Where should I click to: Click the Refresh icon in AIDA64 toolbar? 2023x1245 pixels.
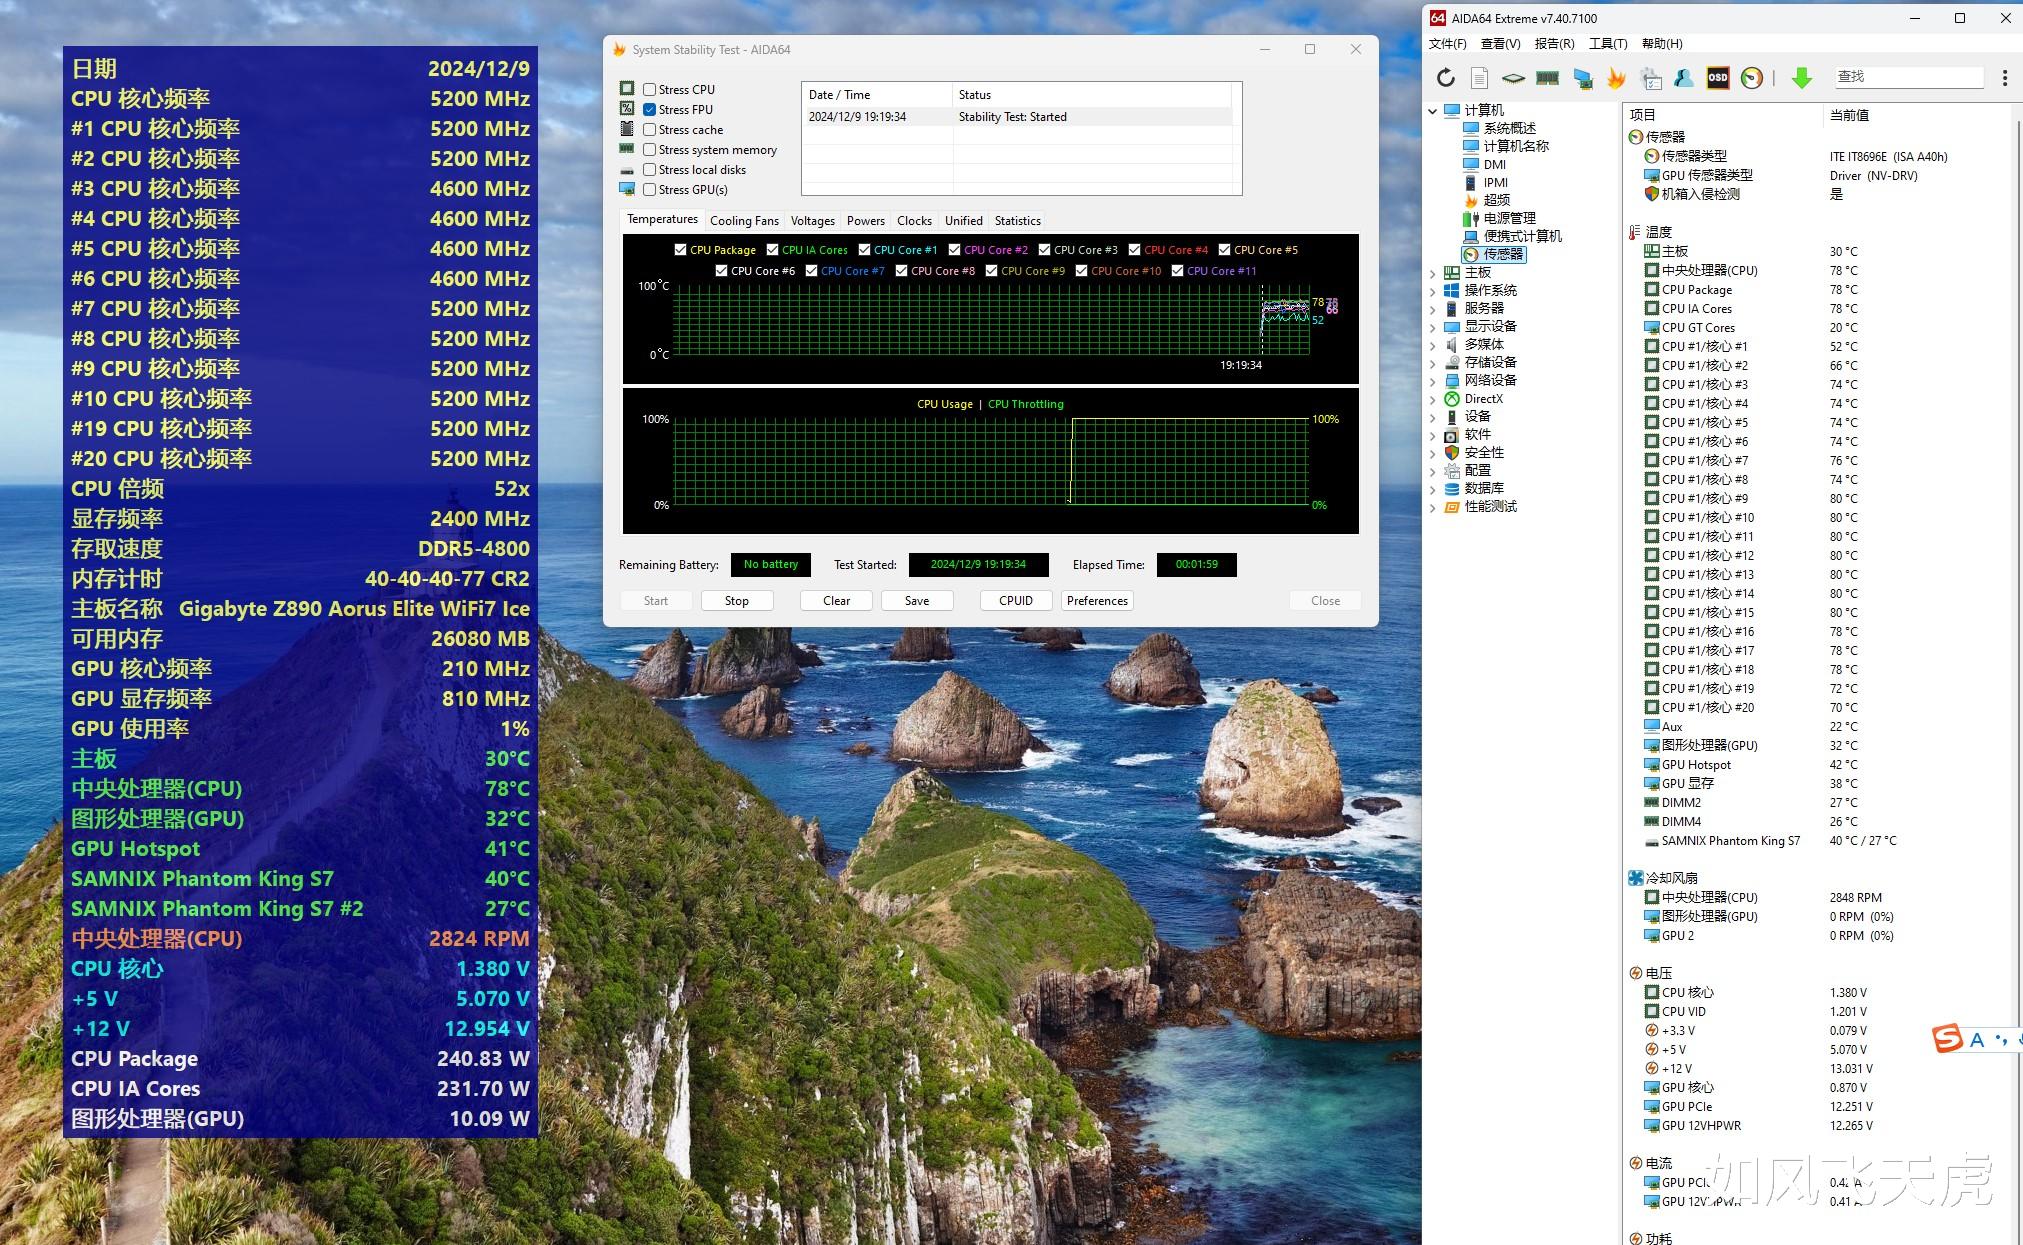coord(1445,78)
